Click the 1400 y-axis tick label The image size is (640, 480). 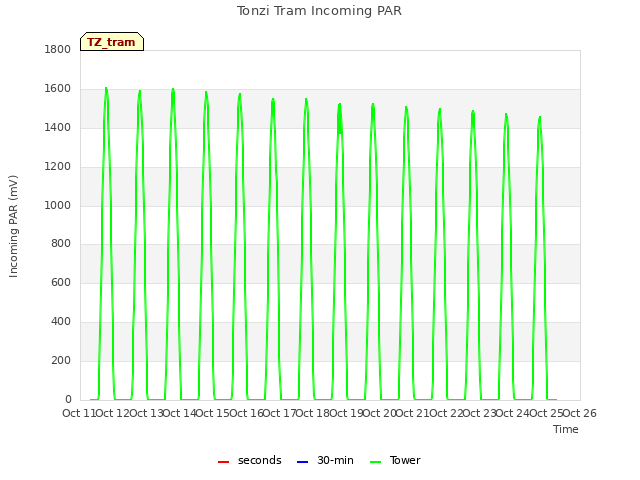click(x=58, y=127)
